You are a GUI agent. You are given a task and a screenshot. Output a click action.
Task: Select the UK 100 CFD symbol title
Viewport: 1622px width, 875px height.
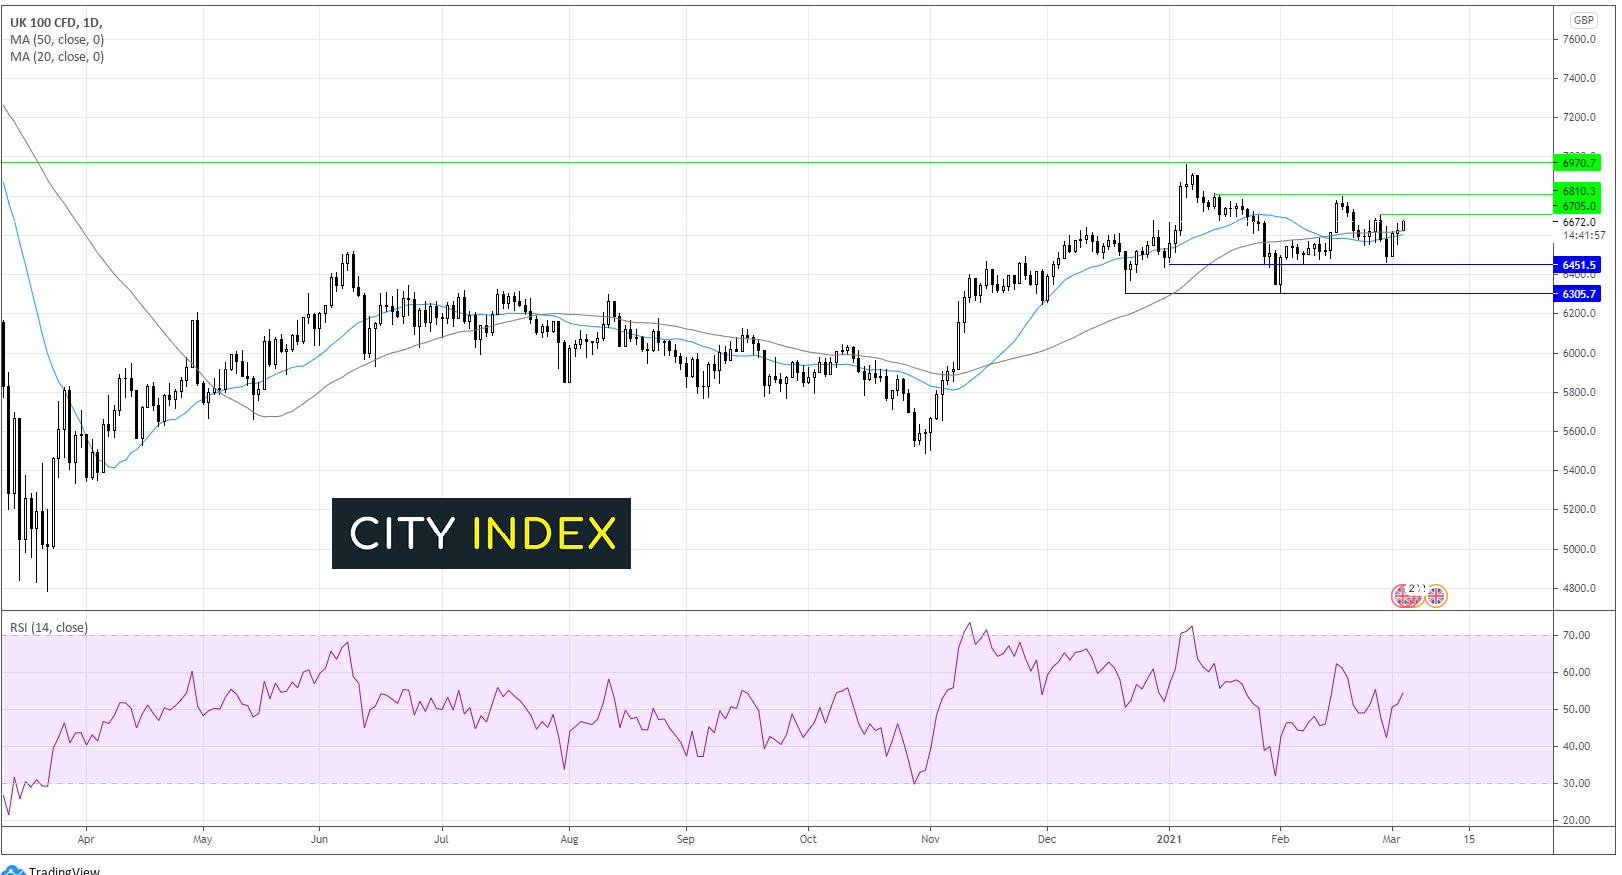point(56,22)
